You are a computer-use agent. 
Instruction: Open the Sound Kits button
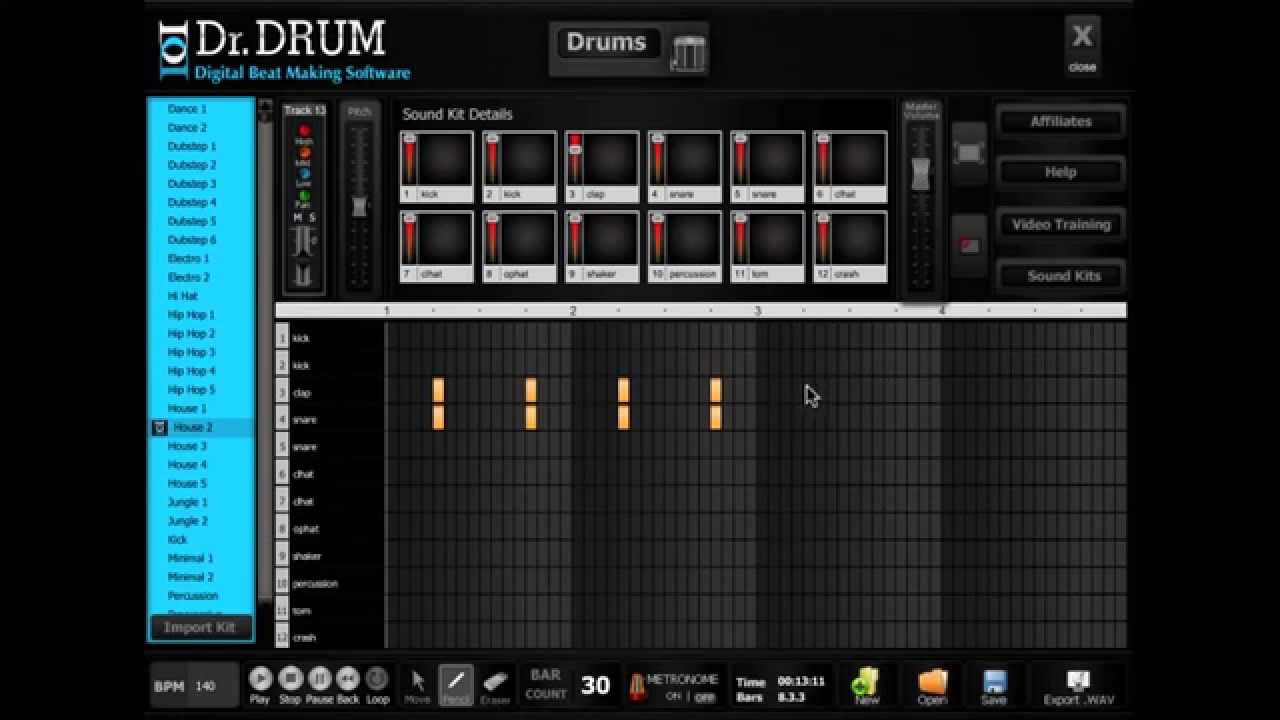[x=1061, y=276]
